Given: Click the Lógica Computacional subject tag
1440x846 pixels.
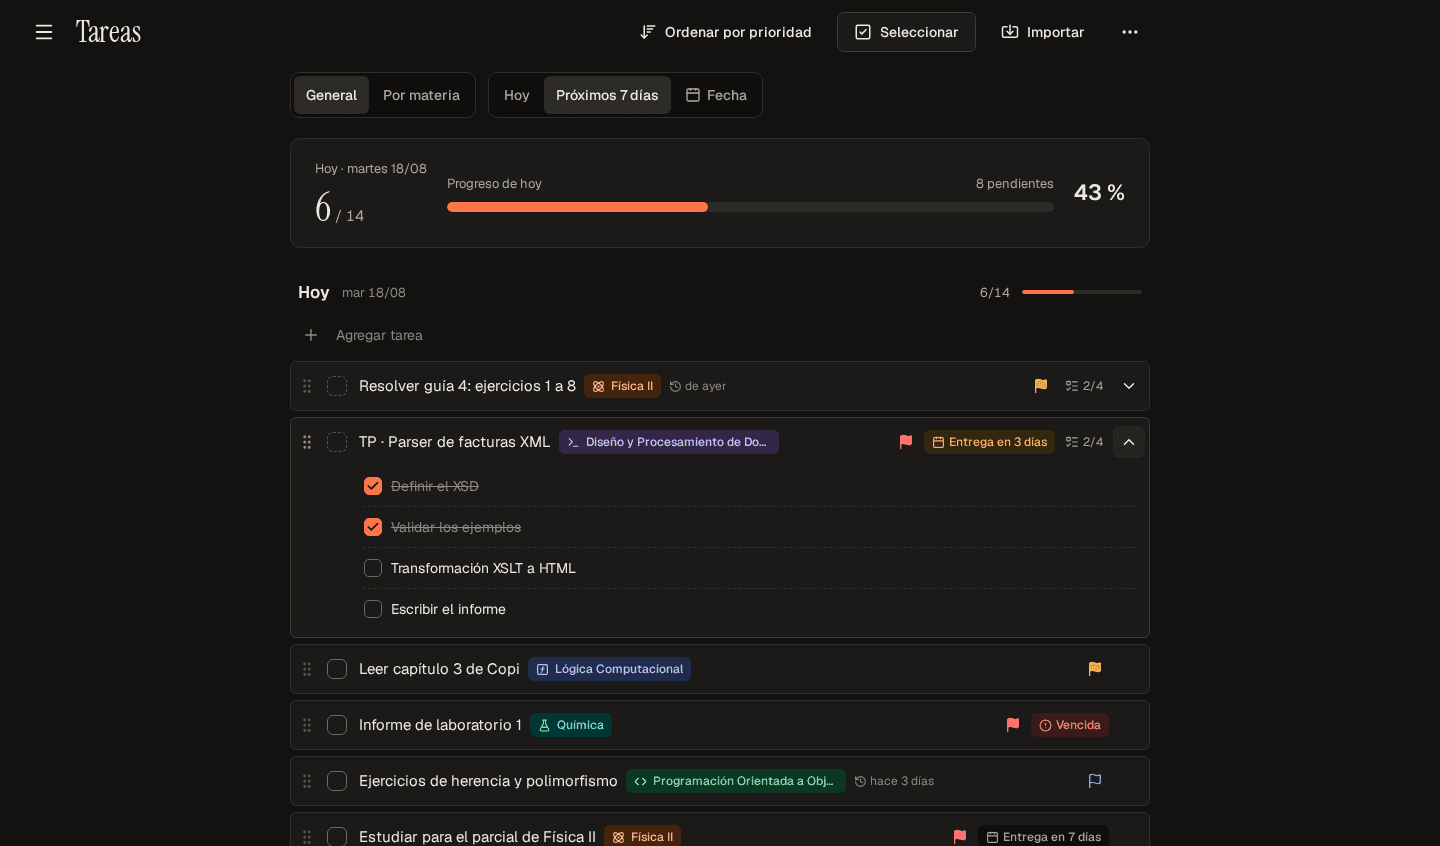Looking at the screenshot, I should (609, 669).
